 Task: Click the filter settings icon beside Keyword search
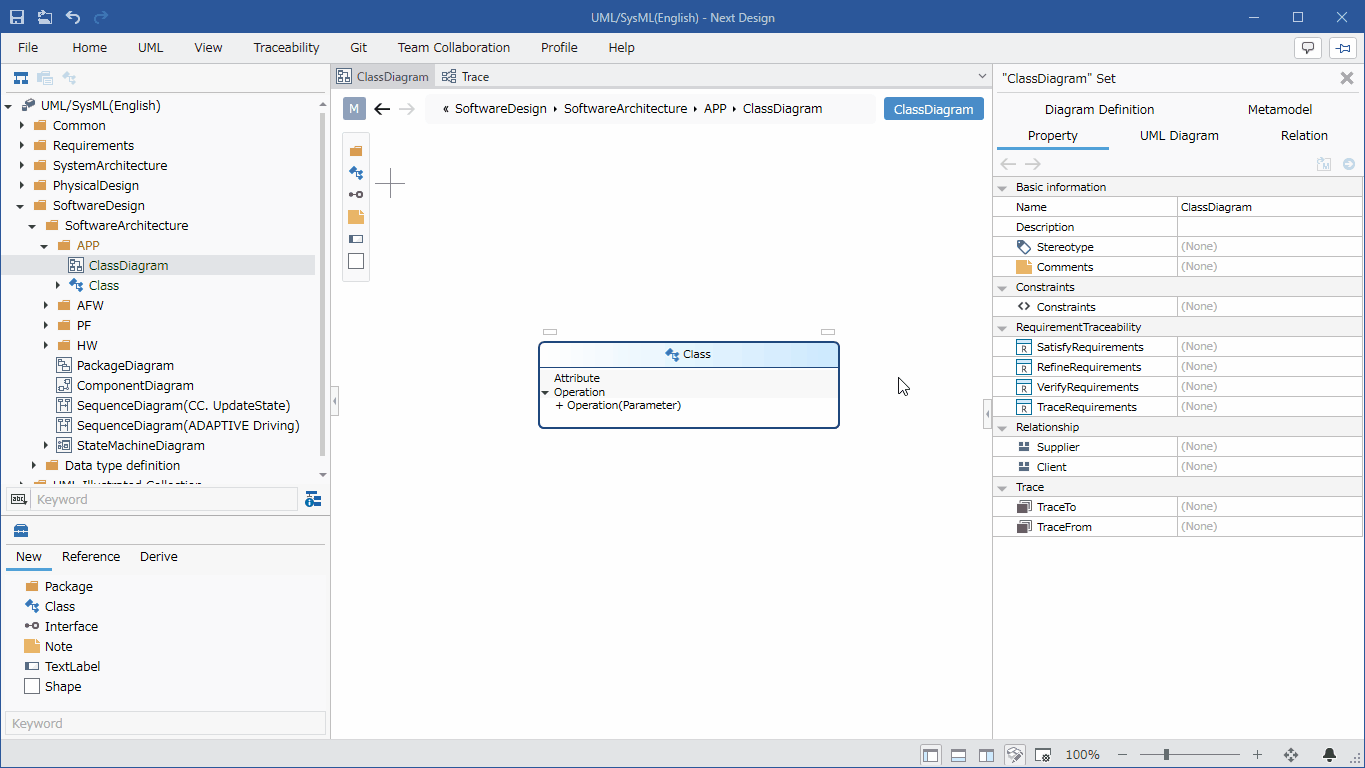coord(313,499)
